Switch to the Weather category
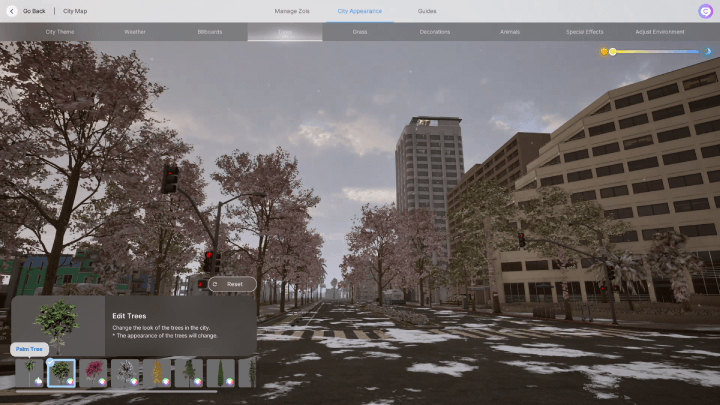Viewport: 720px width, 405px height. tap(135, 32)
